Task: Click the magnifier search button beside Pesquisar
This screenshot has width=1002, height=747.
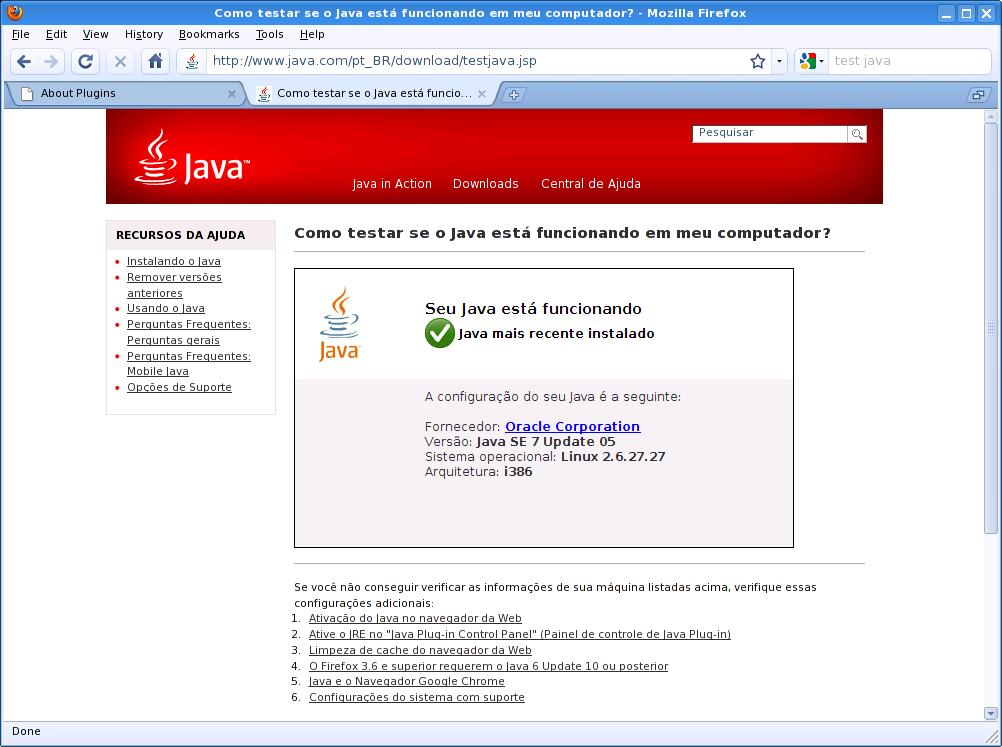Action: [857, 134]
